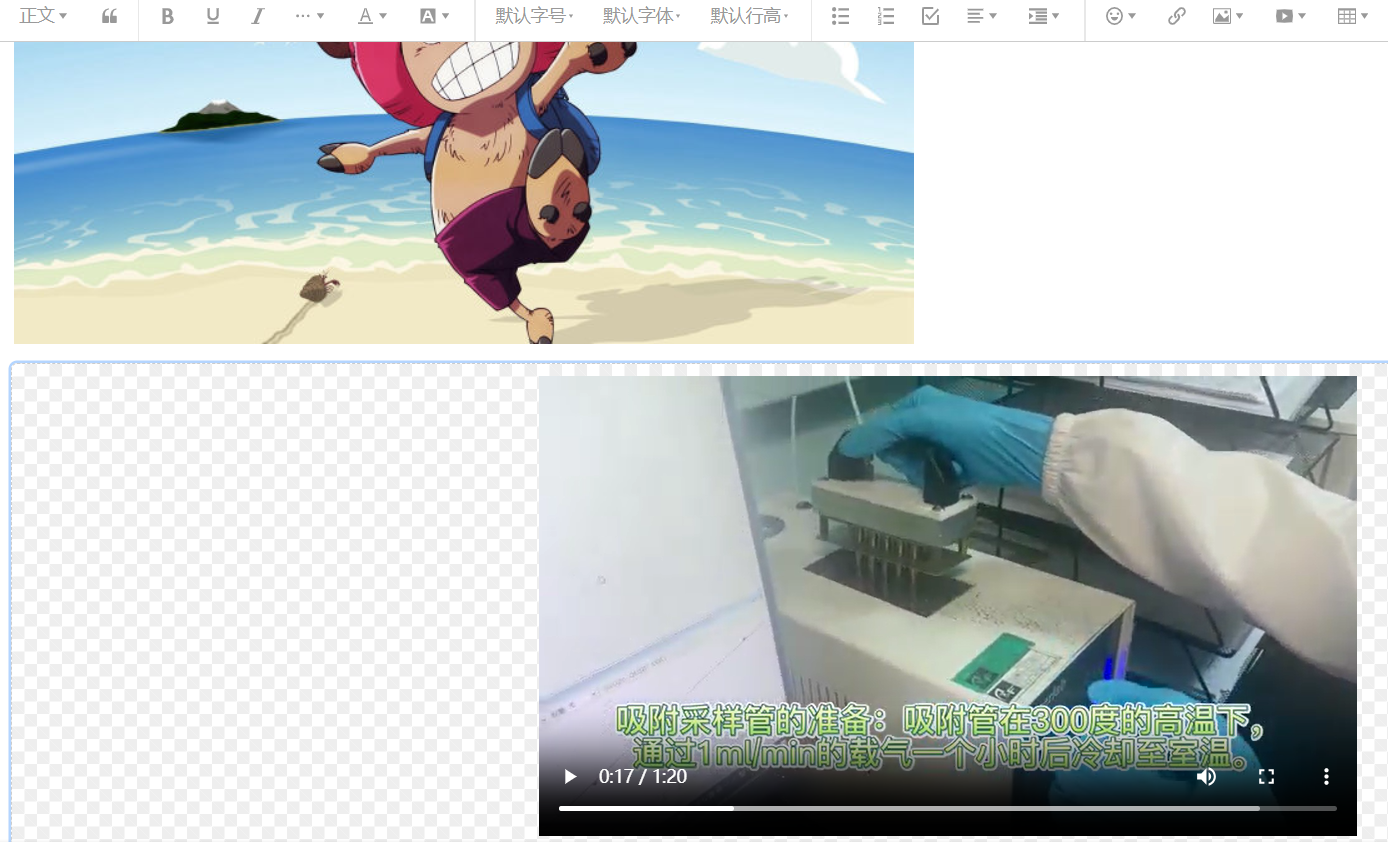Viewport: 1388px width, 842px height.
Task: Mute the video audio
Action: pyautogui.click(x=1206, y=776)
